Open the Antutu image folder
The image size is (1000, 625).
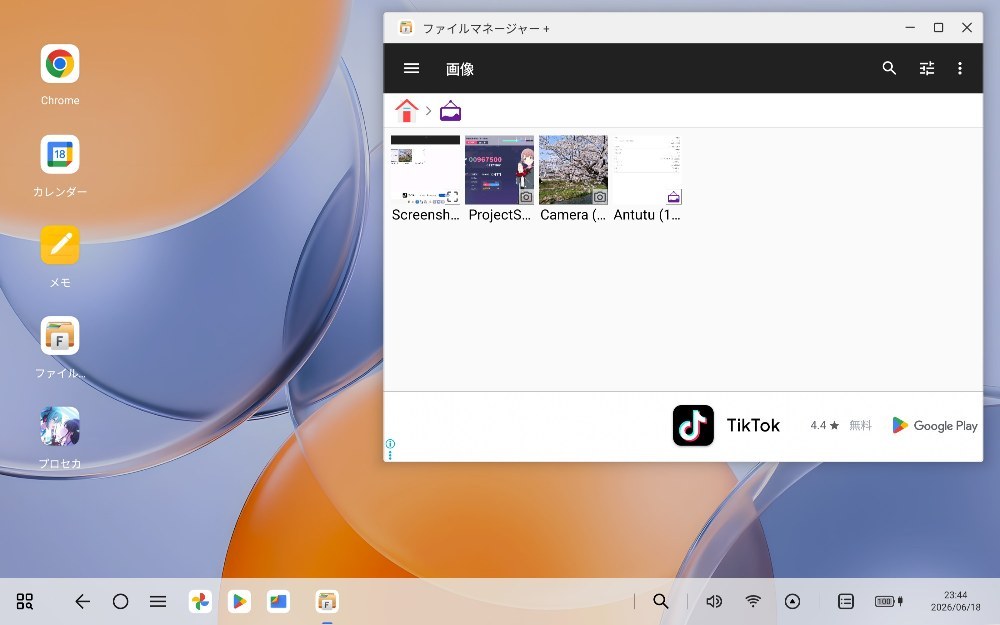click(647, 179)
